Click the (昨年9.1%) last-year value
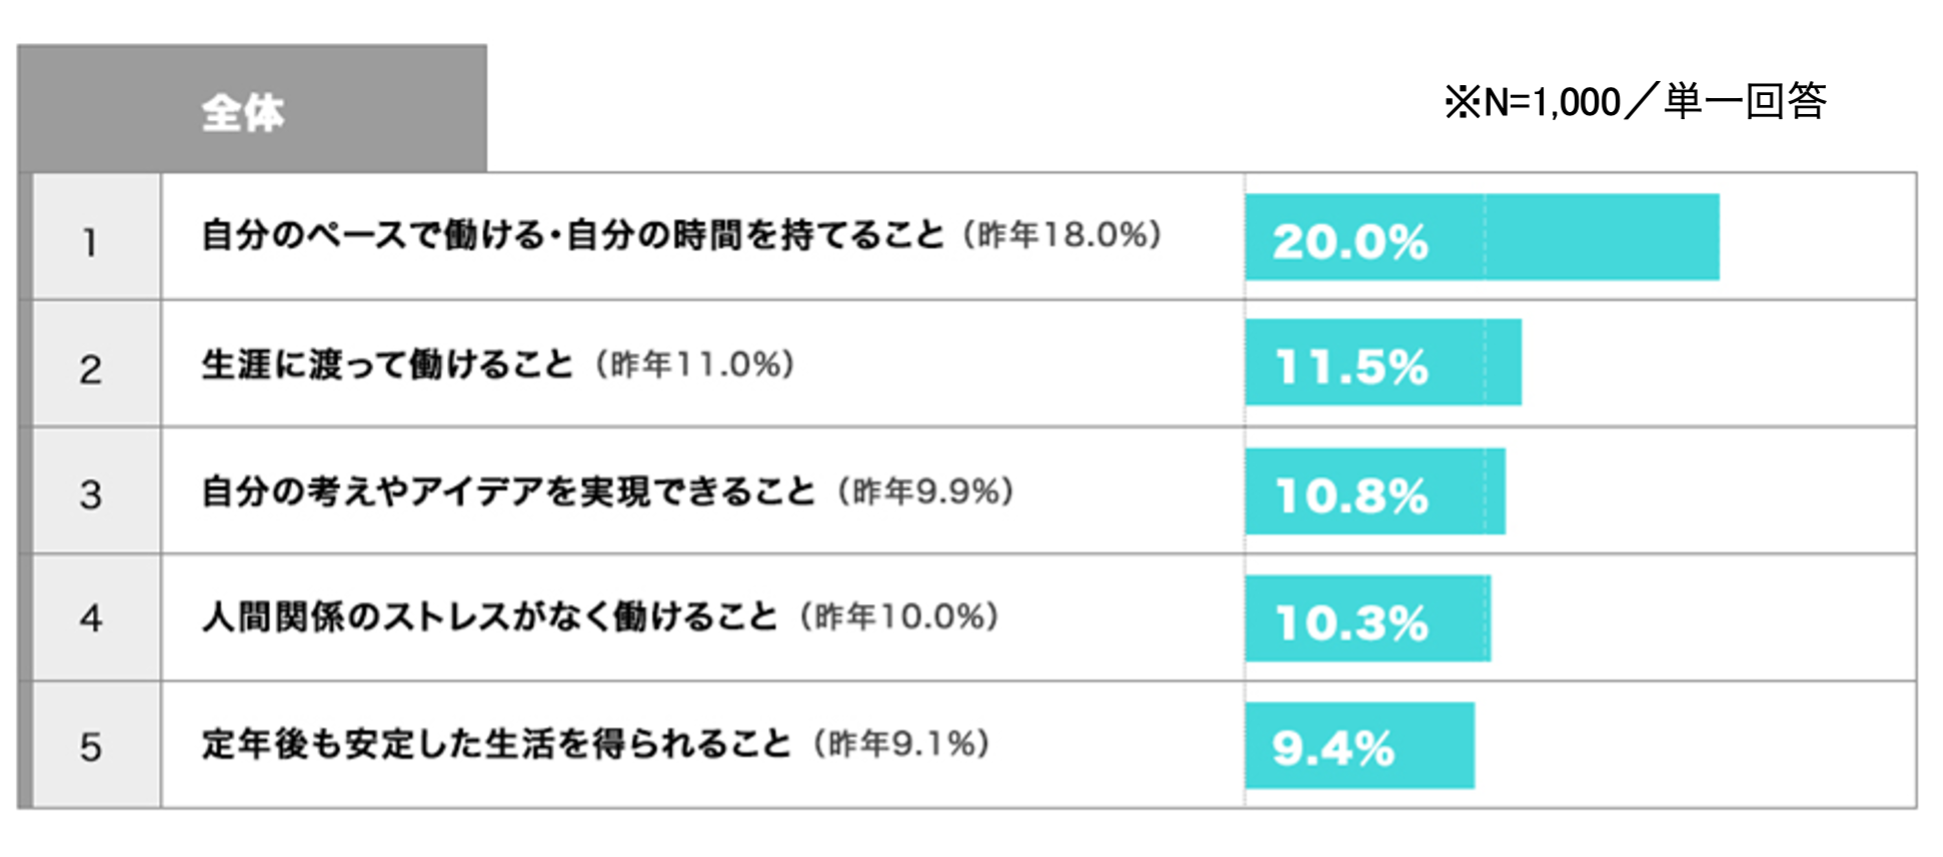1943x857 pixels. pyautogui.click(x=902, y=745)
